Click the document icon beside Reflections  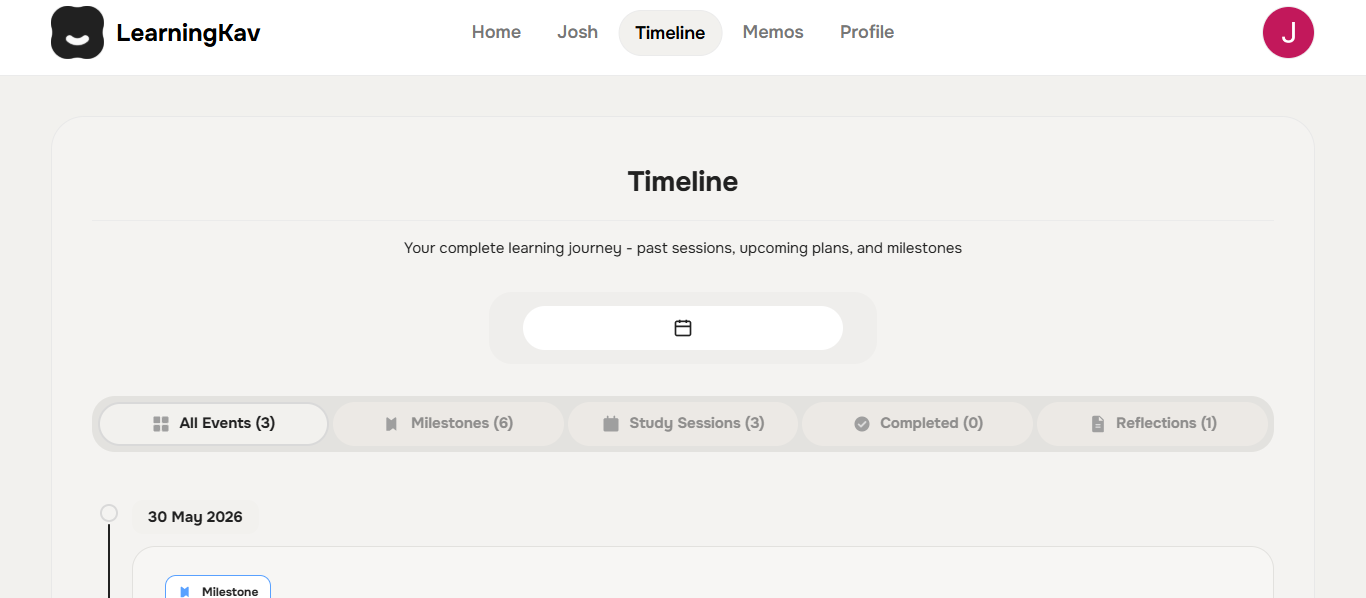1098,424
